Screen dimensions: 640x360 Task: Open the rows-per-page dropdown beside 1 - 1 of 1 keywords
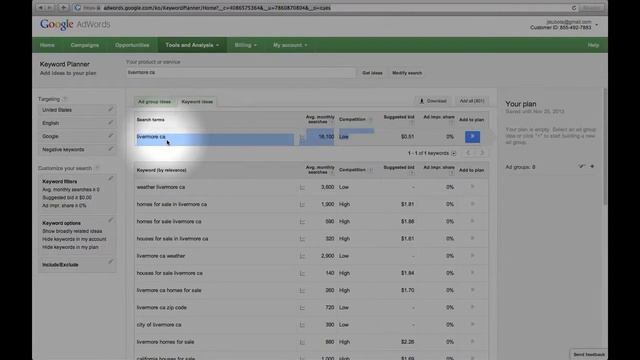point(453,153)
